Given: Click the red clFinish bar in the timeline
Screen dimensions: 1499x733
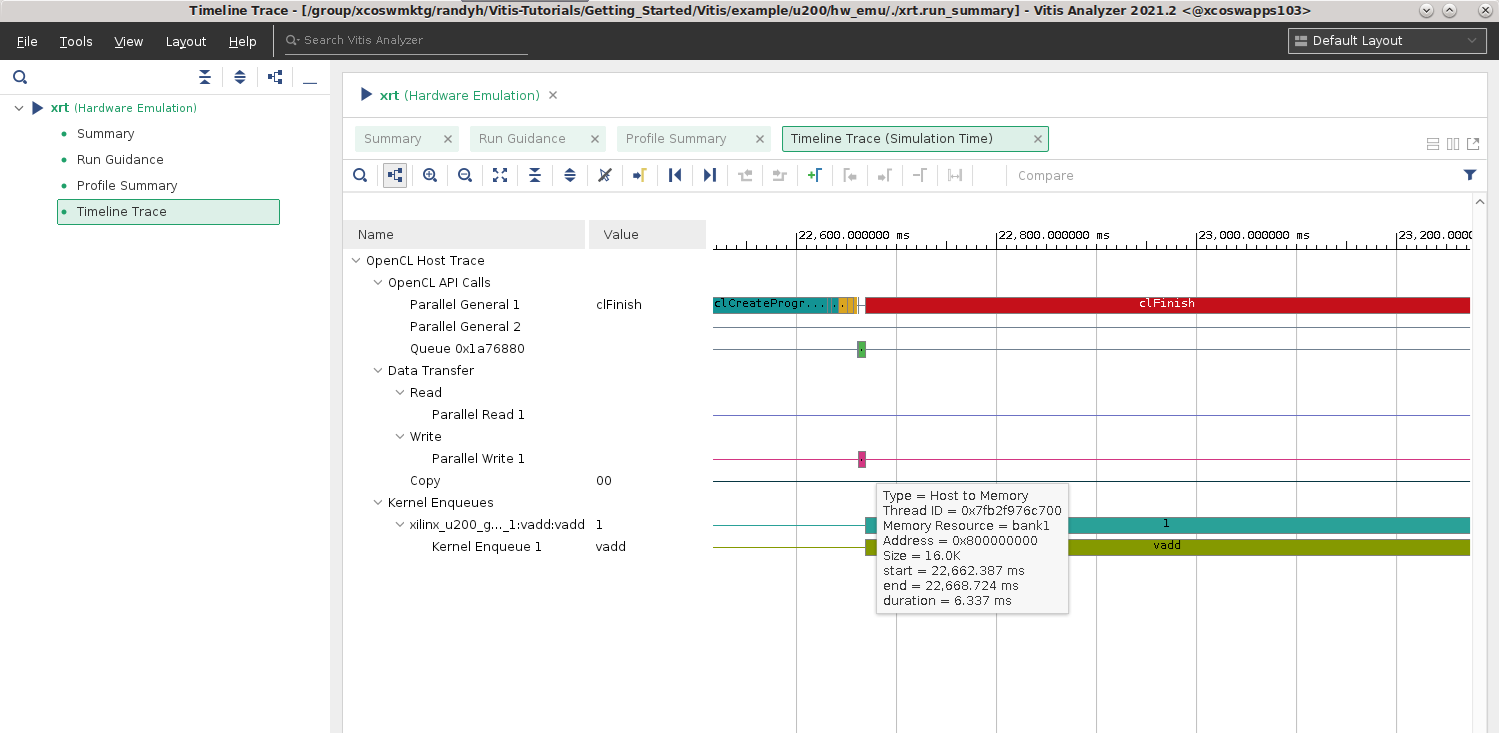Looking at the screenshot, I should coord(1167,305).
